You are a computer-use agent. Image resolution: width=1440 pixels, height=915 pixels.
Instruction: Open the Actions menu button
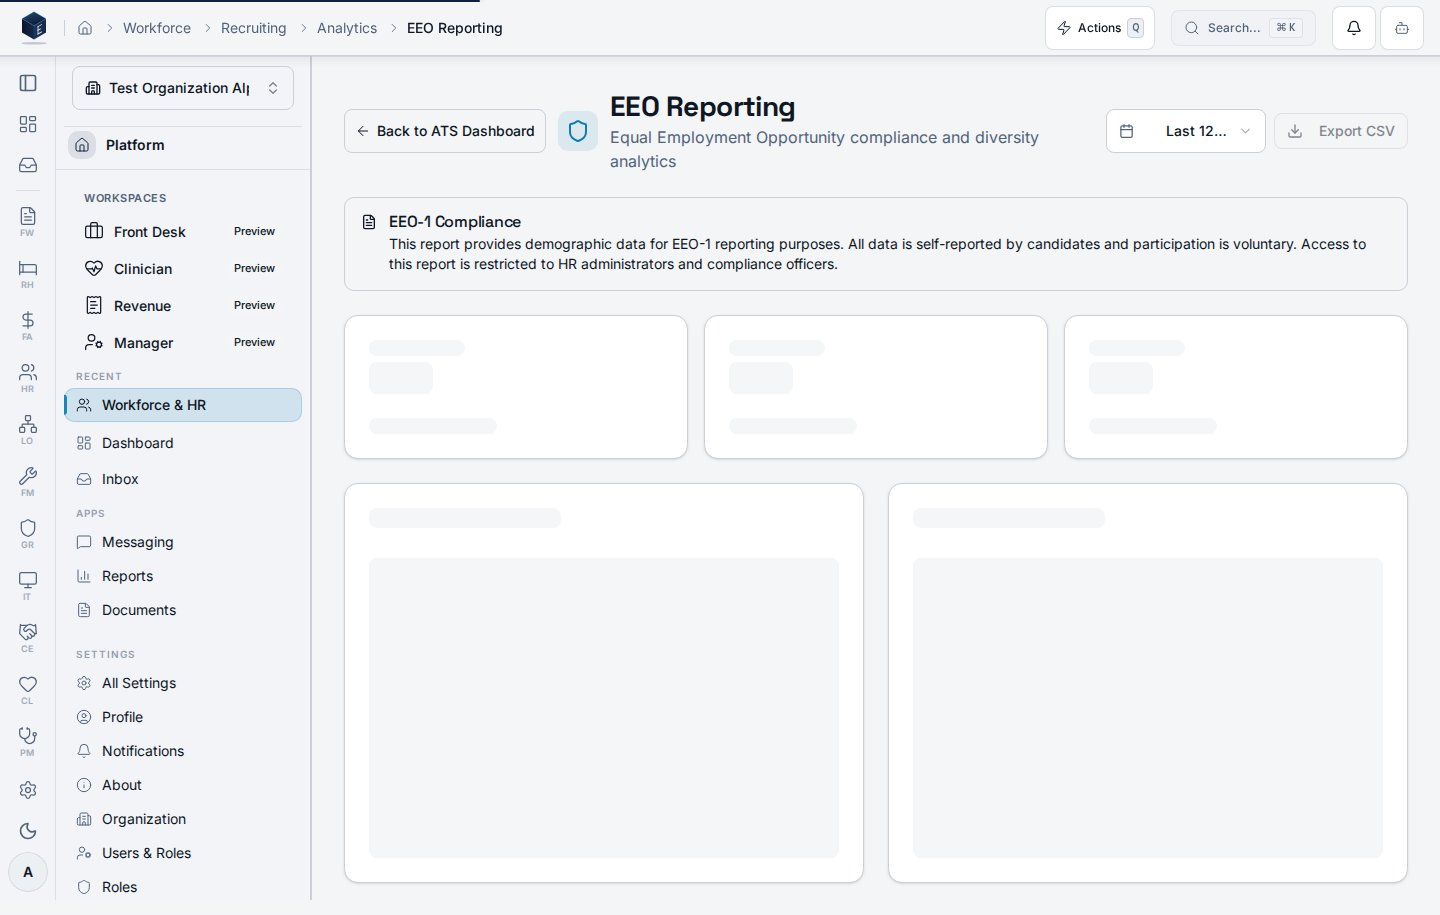point(1100,28)
